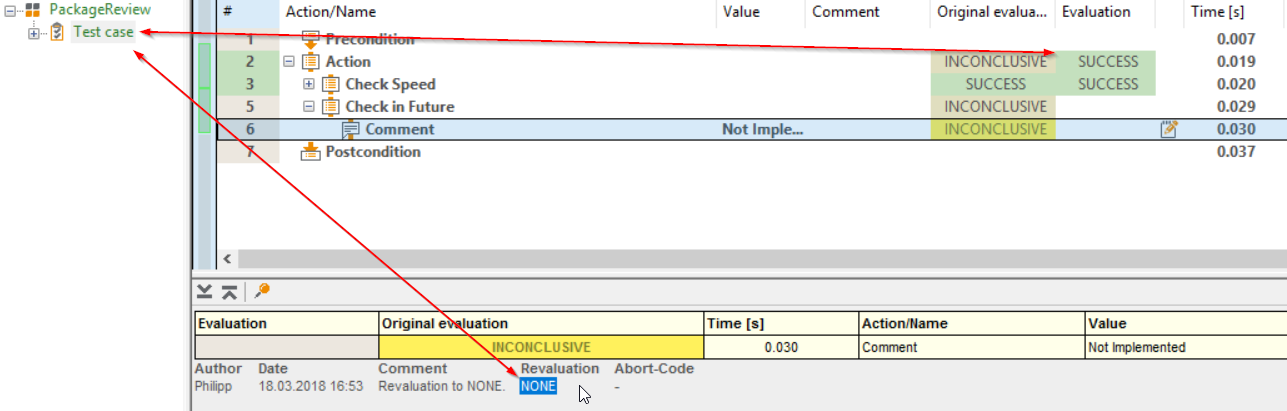Click the Test case clipboard icon
This screenshot has width=1287, height=411.
point(58,33)
